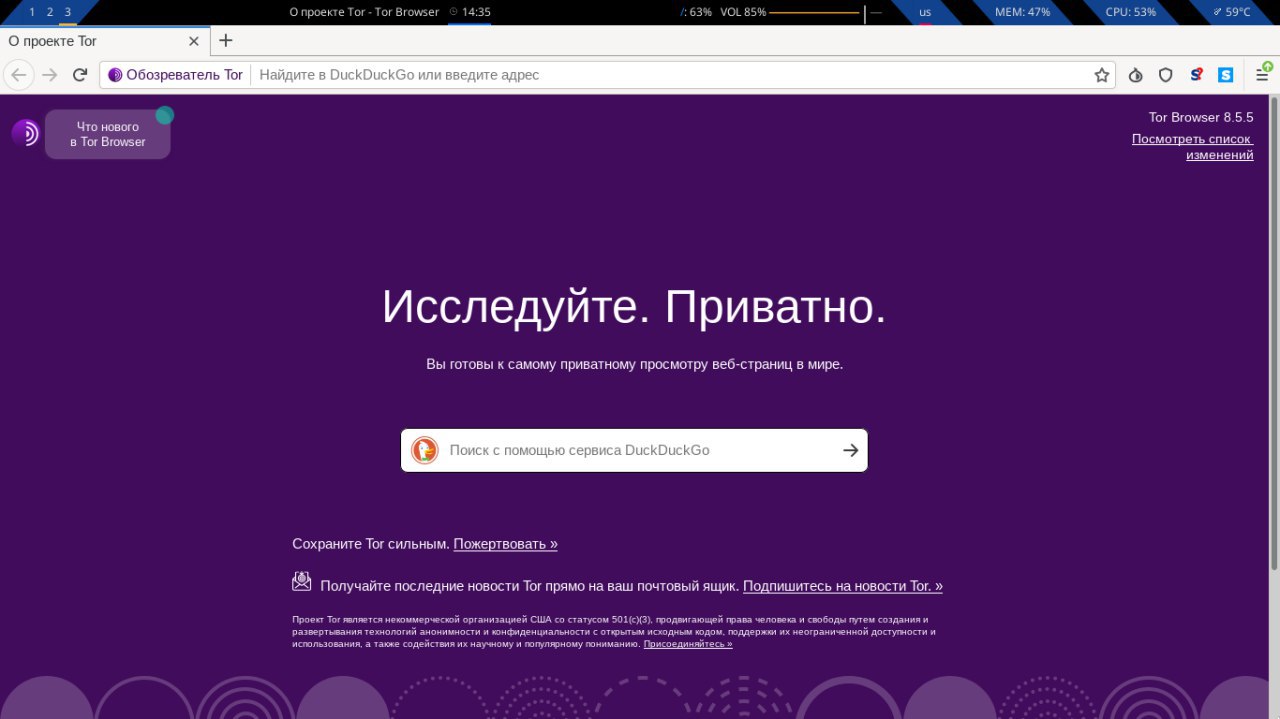Click the 'Tor Browser 8.5.5' version text
The height and width of the screenshot is (719, 1280).
click(x=1201, y=117)
